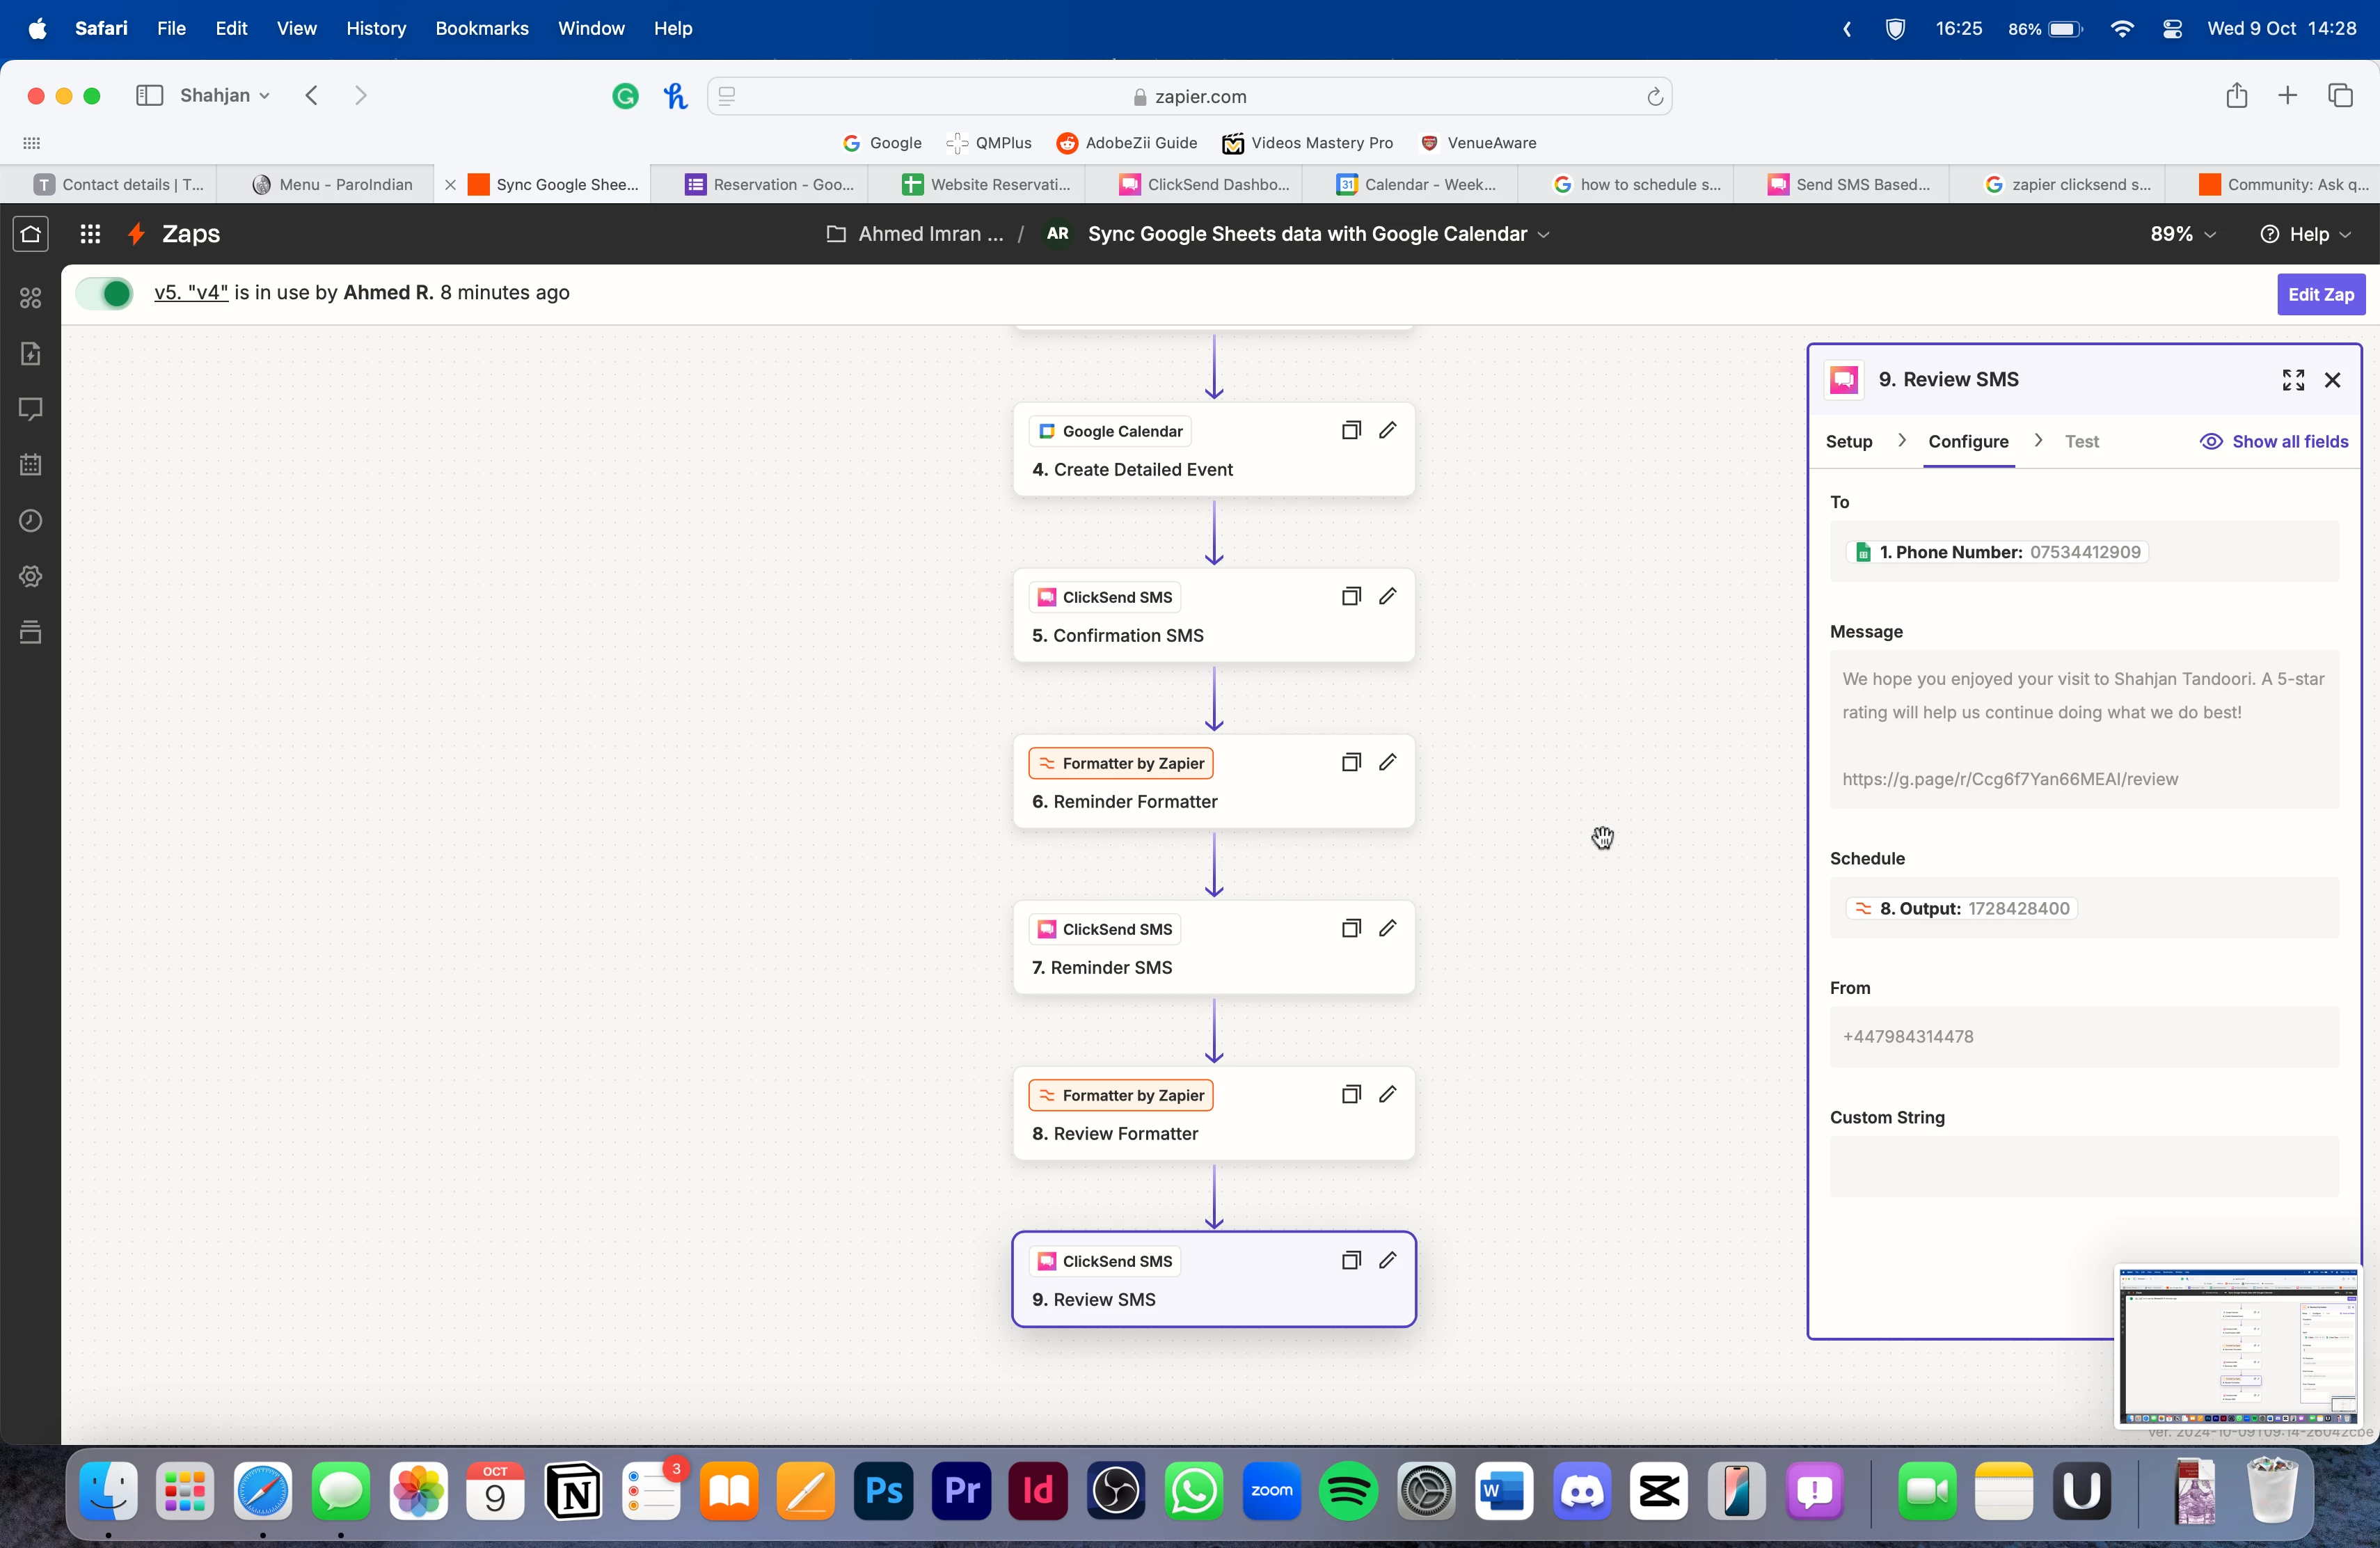The width and height of the screenshot is (2380, 1548).
Task: Click the Edit Zap button
Action: 2320,294
